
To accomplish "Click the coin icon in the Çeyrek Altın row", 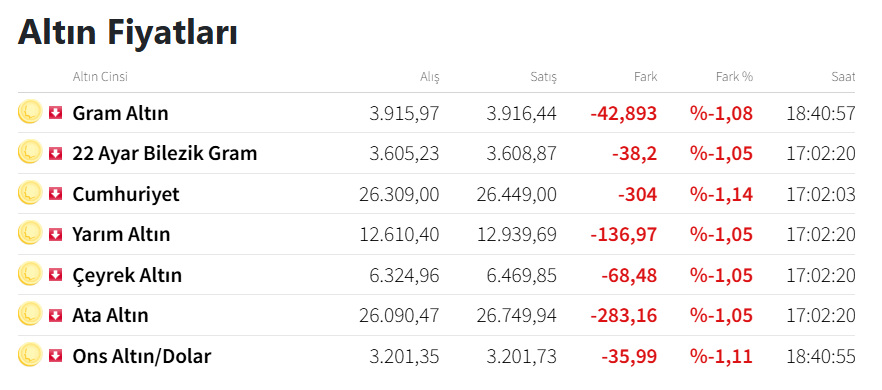I will click(x=30, y=274).
